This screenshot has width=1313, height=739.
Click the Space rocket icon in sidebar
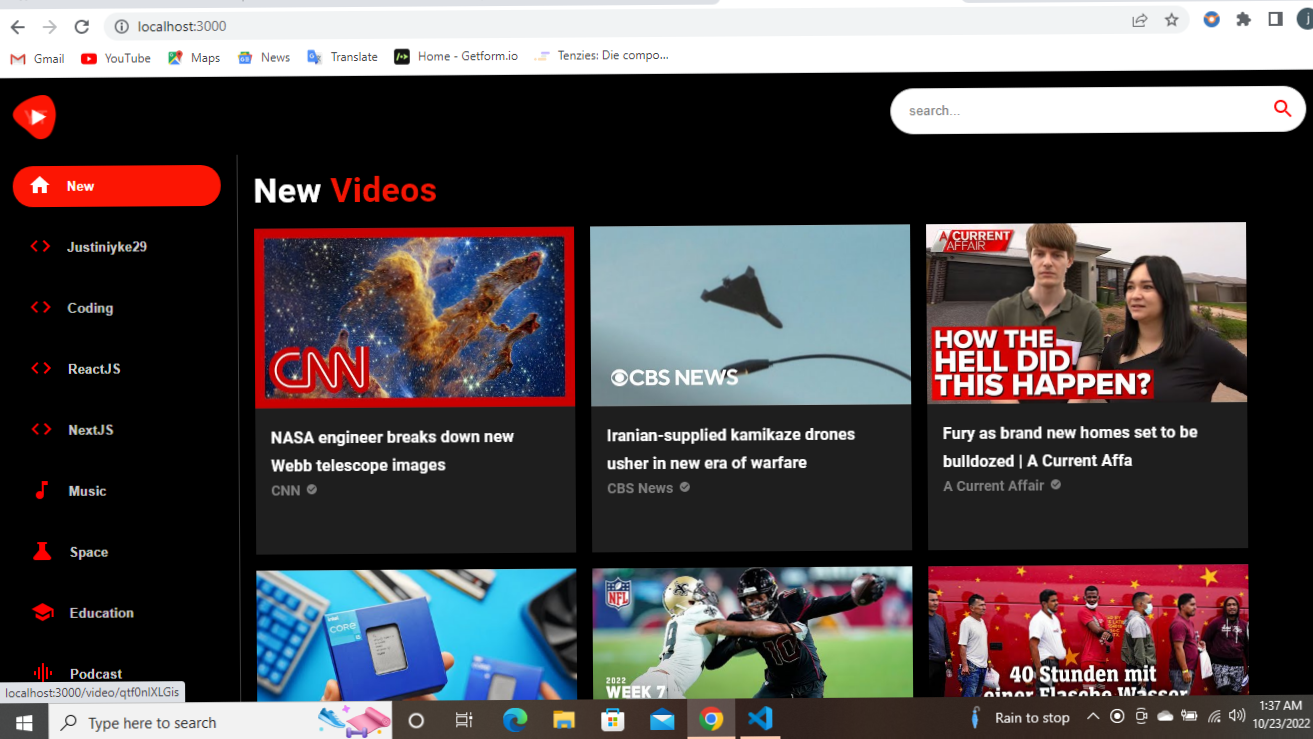point(40,551)
